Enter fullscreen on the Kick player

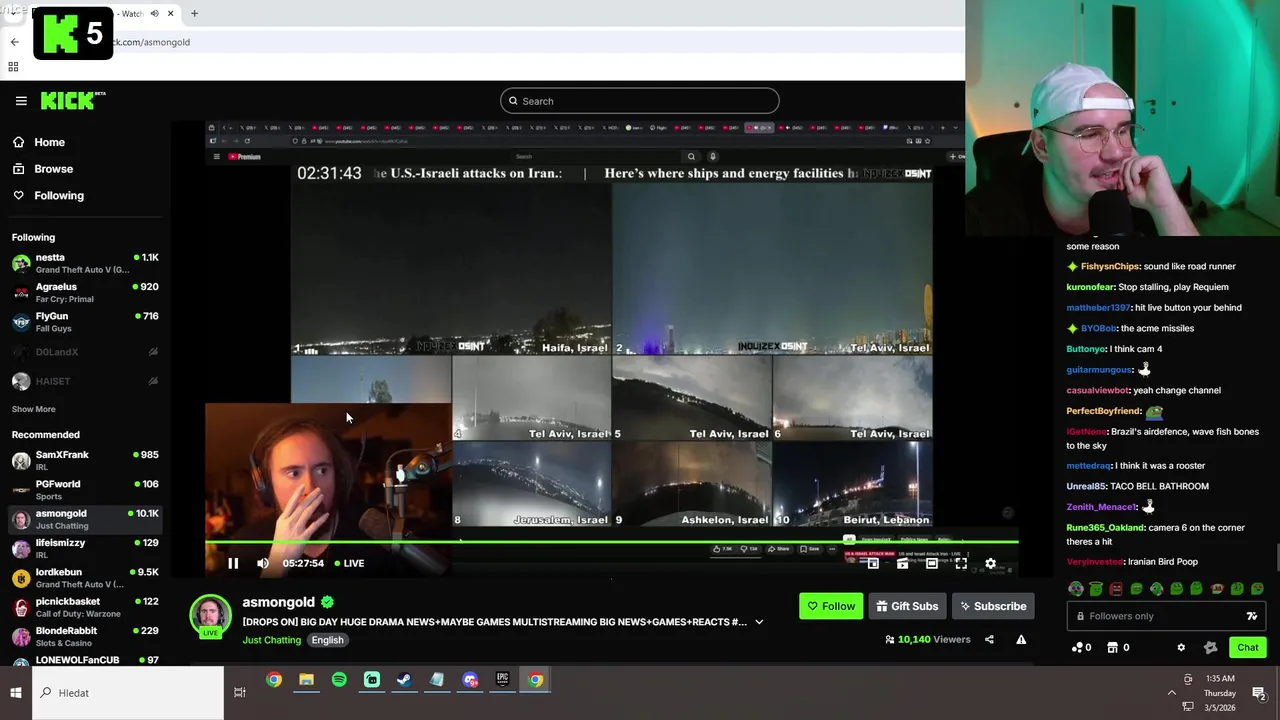click(961, 564)
